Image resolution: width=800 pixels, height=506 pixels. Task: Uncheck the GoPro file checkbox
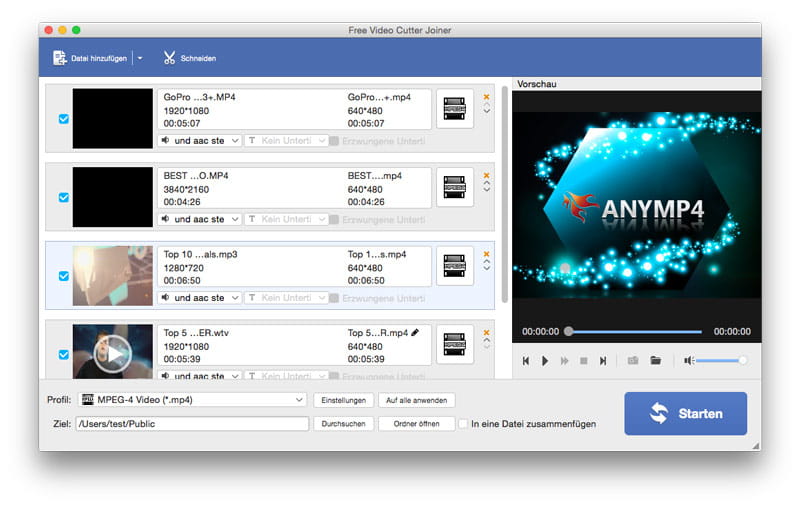64,119
